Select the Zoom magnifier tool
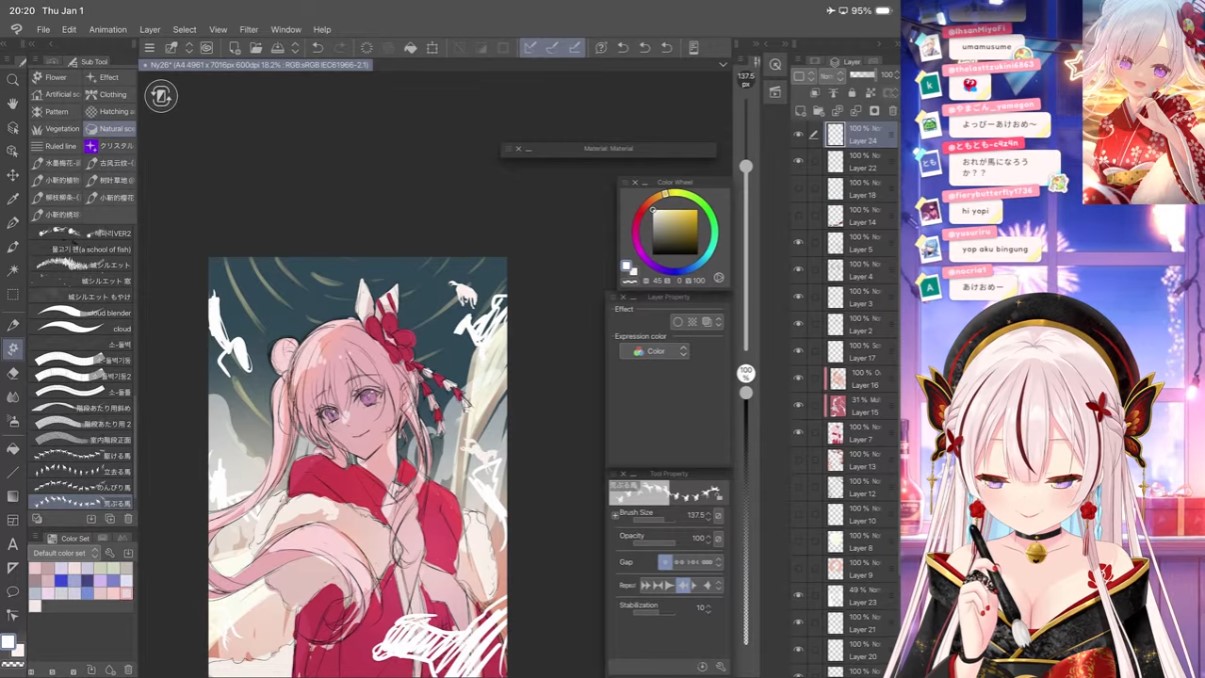Viewport: 1205px width, 678px height. point(13,80)
